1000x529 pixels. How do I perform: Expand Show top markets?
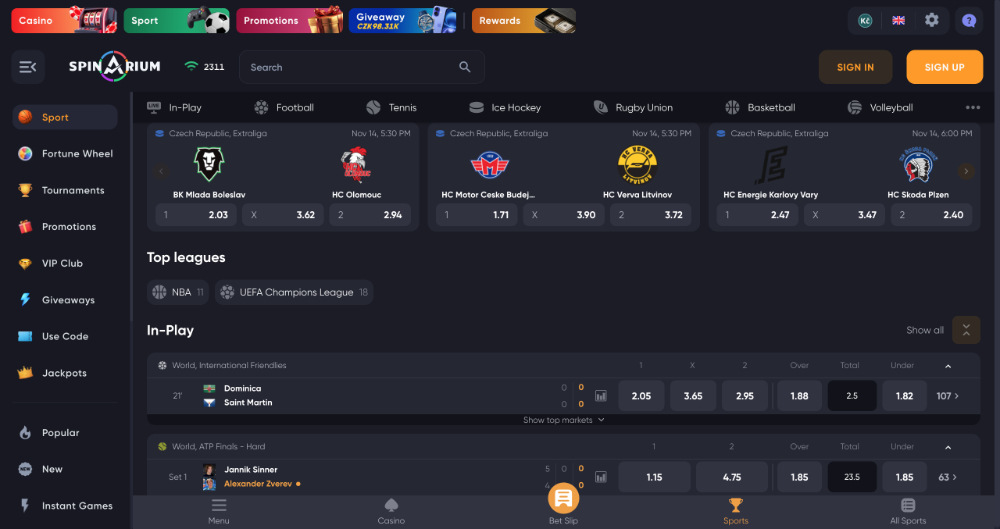[x=564, y=420]
